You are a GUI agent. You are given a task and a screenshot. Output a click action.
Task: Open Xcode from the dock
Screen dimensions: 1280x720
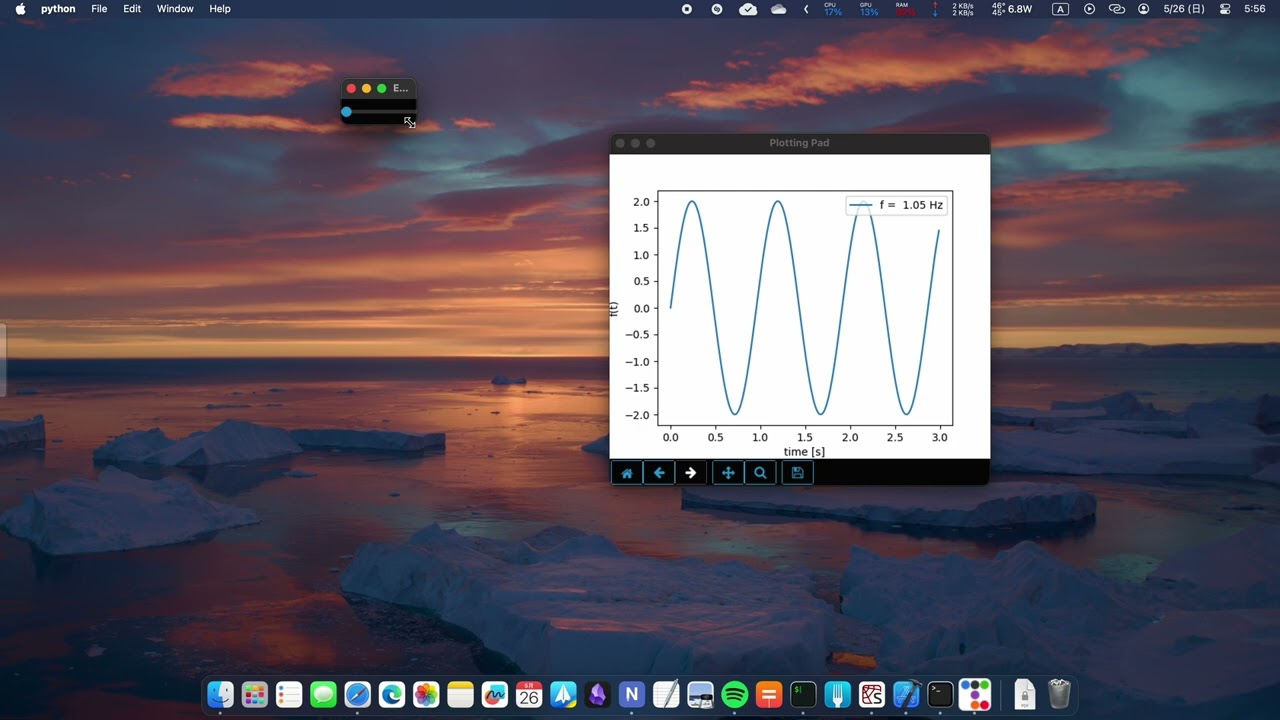[x=906, y=694]
